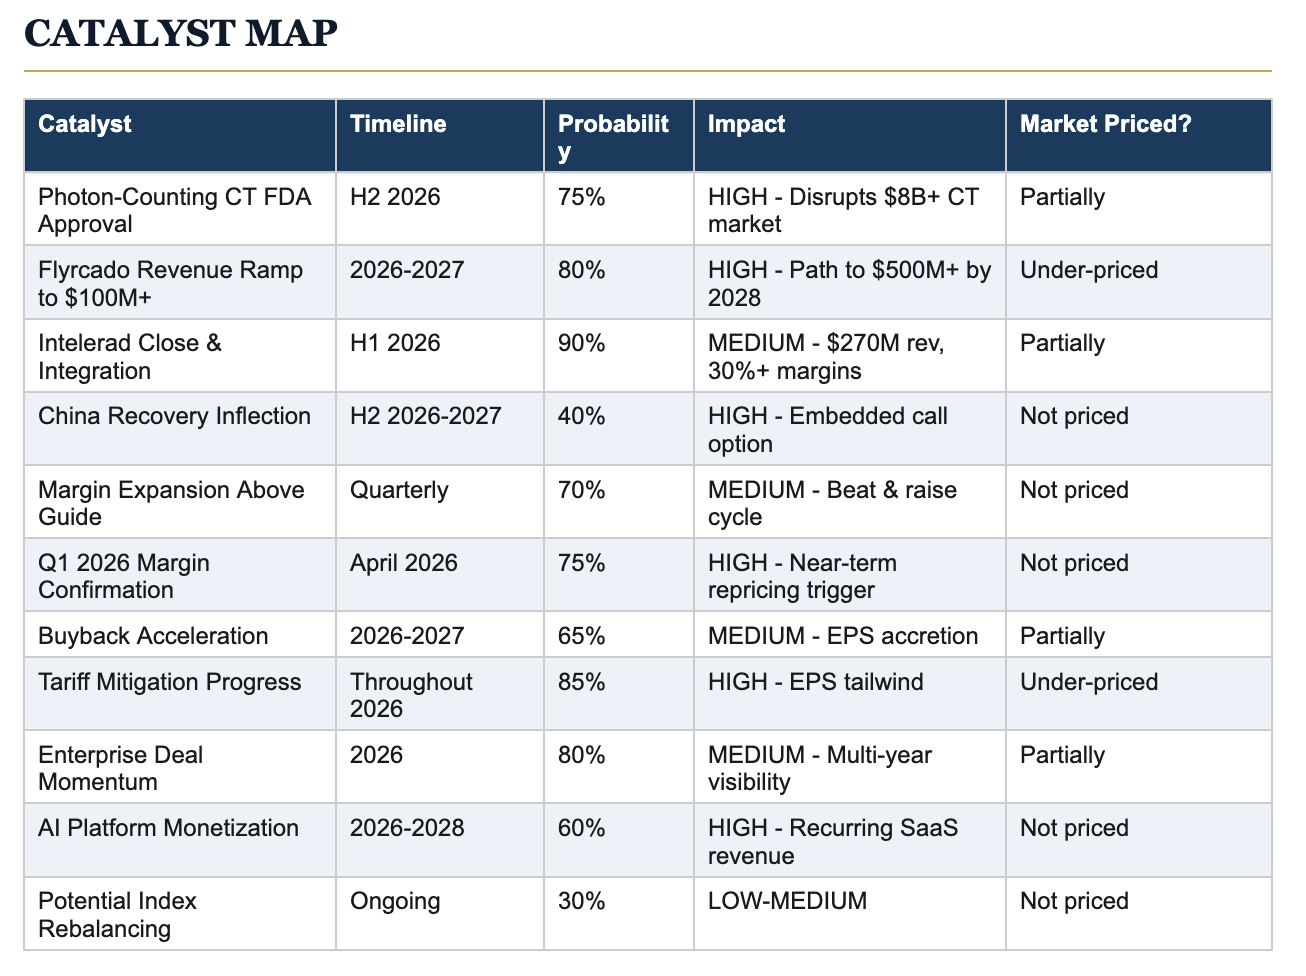Click Q1 2026 Margin Confirmation cell

(x=180, y=575)
